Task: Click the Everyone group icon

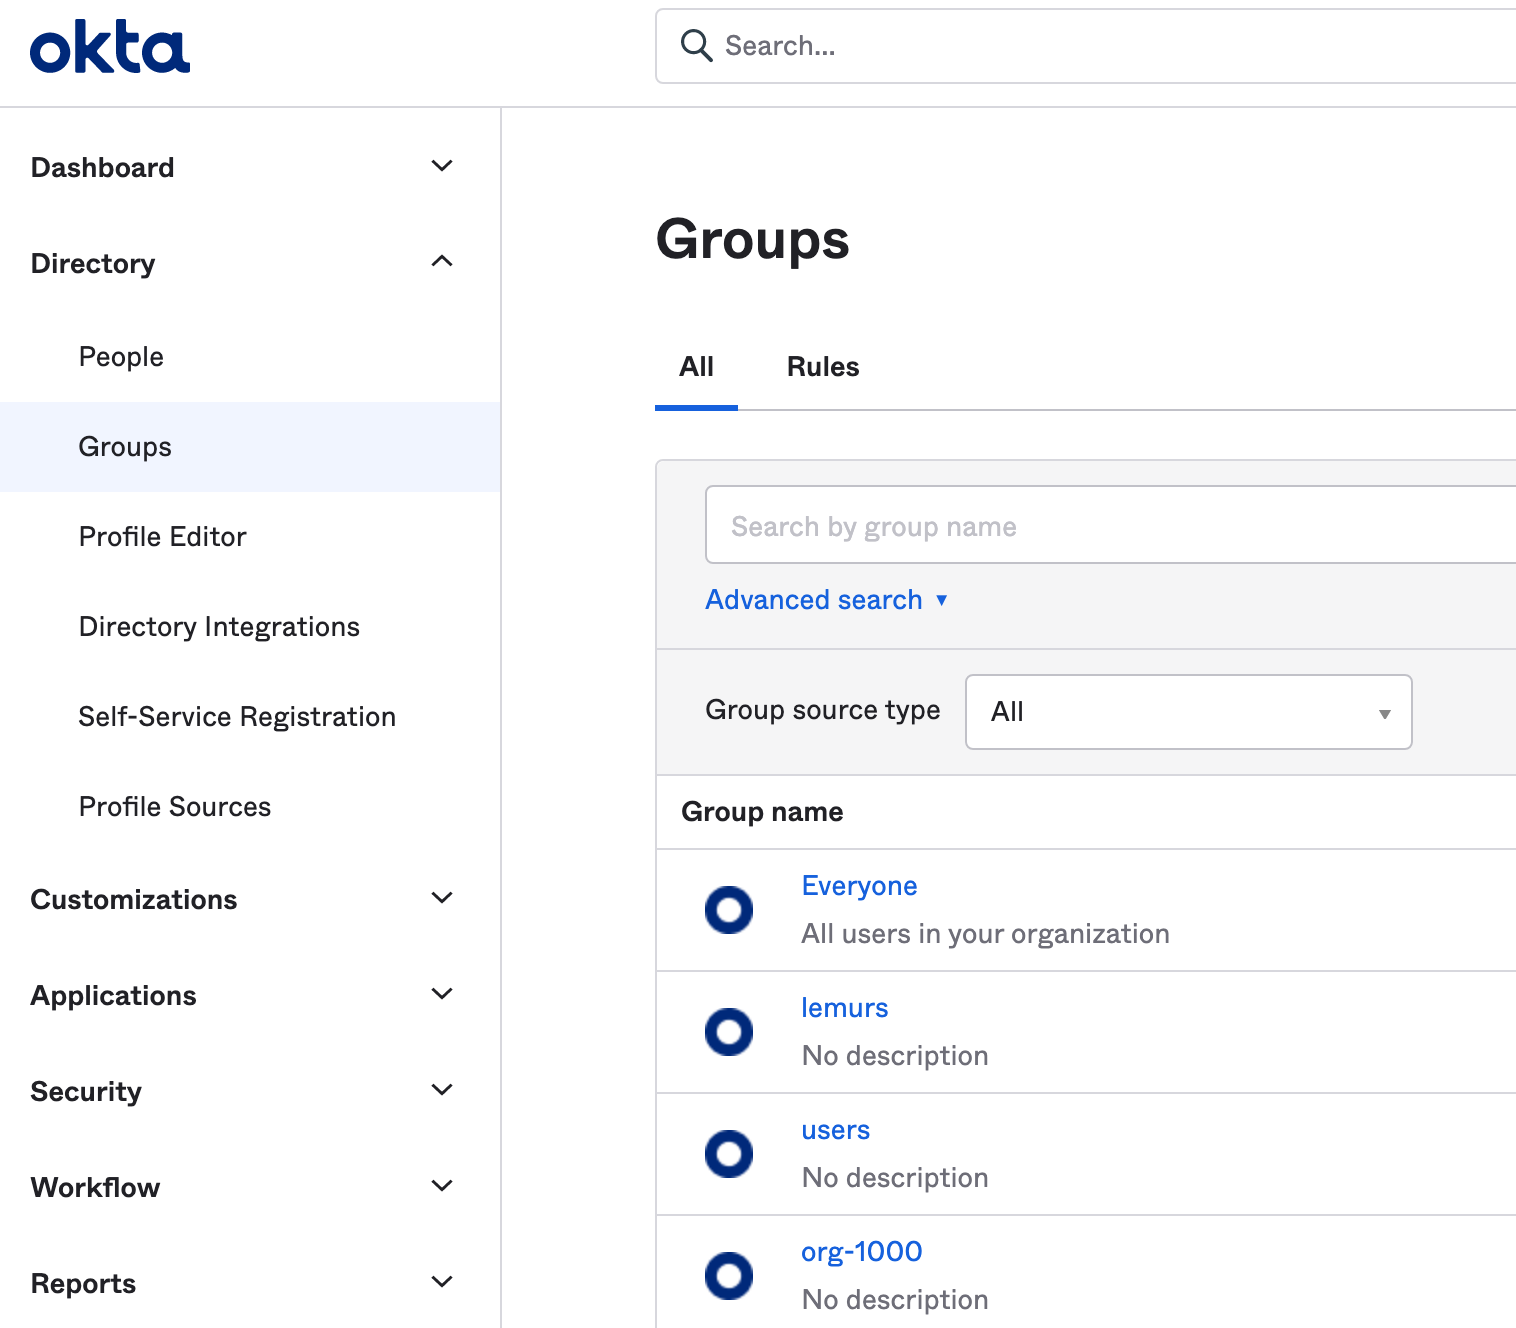Action: coord(729,910)
